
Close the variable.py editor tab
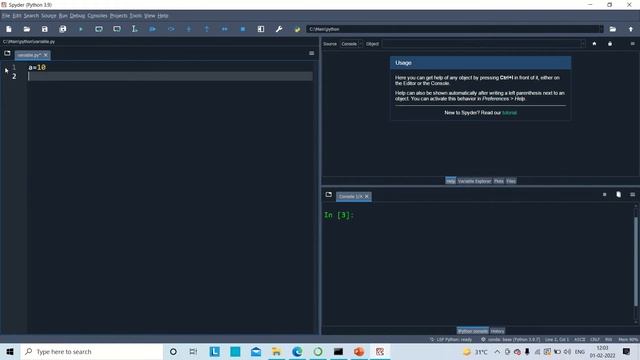click(x=46, y=55)
